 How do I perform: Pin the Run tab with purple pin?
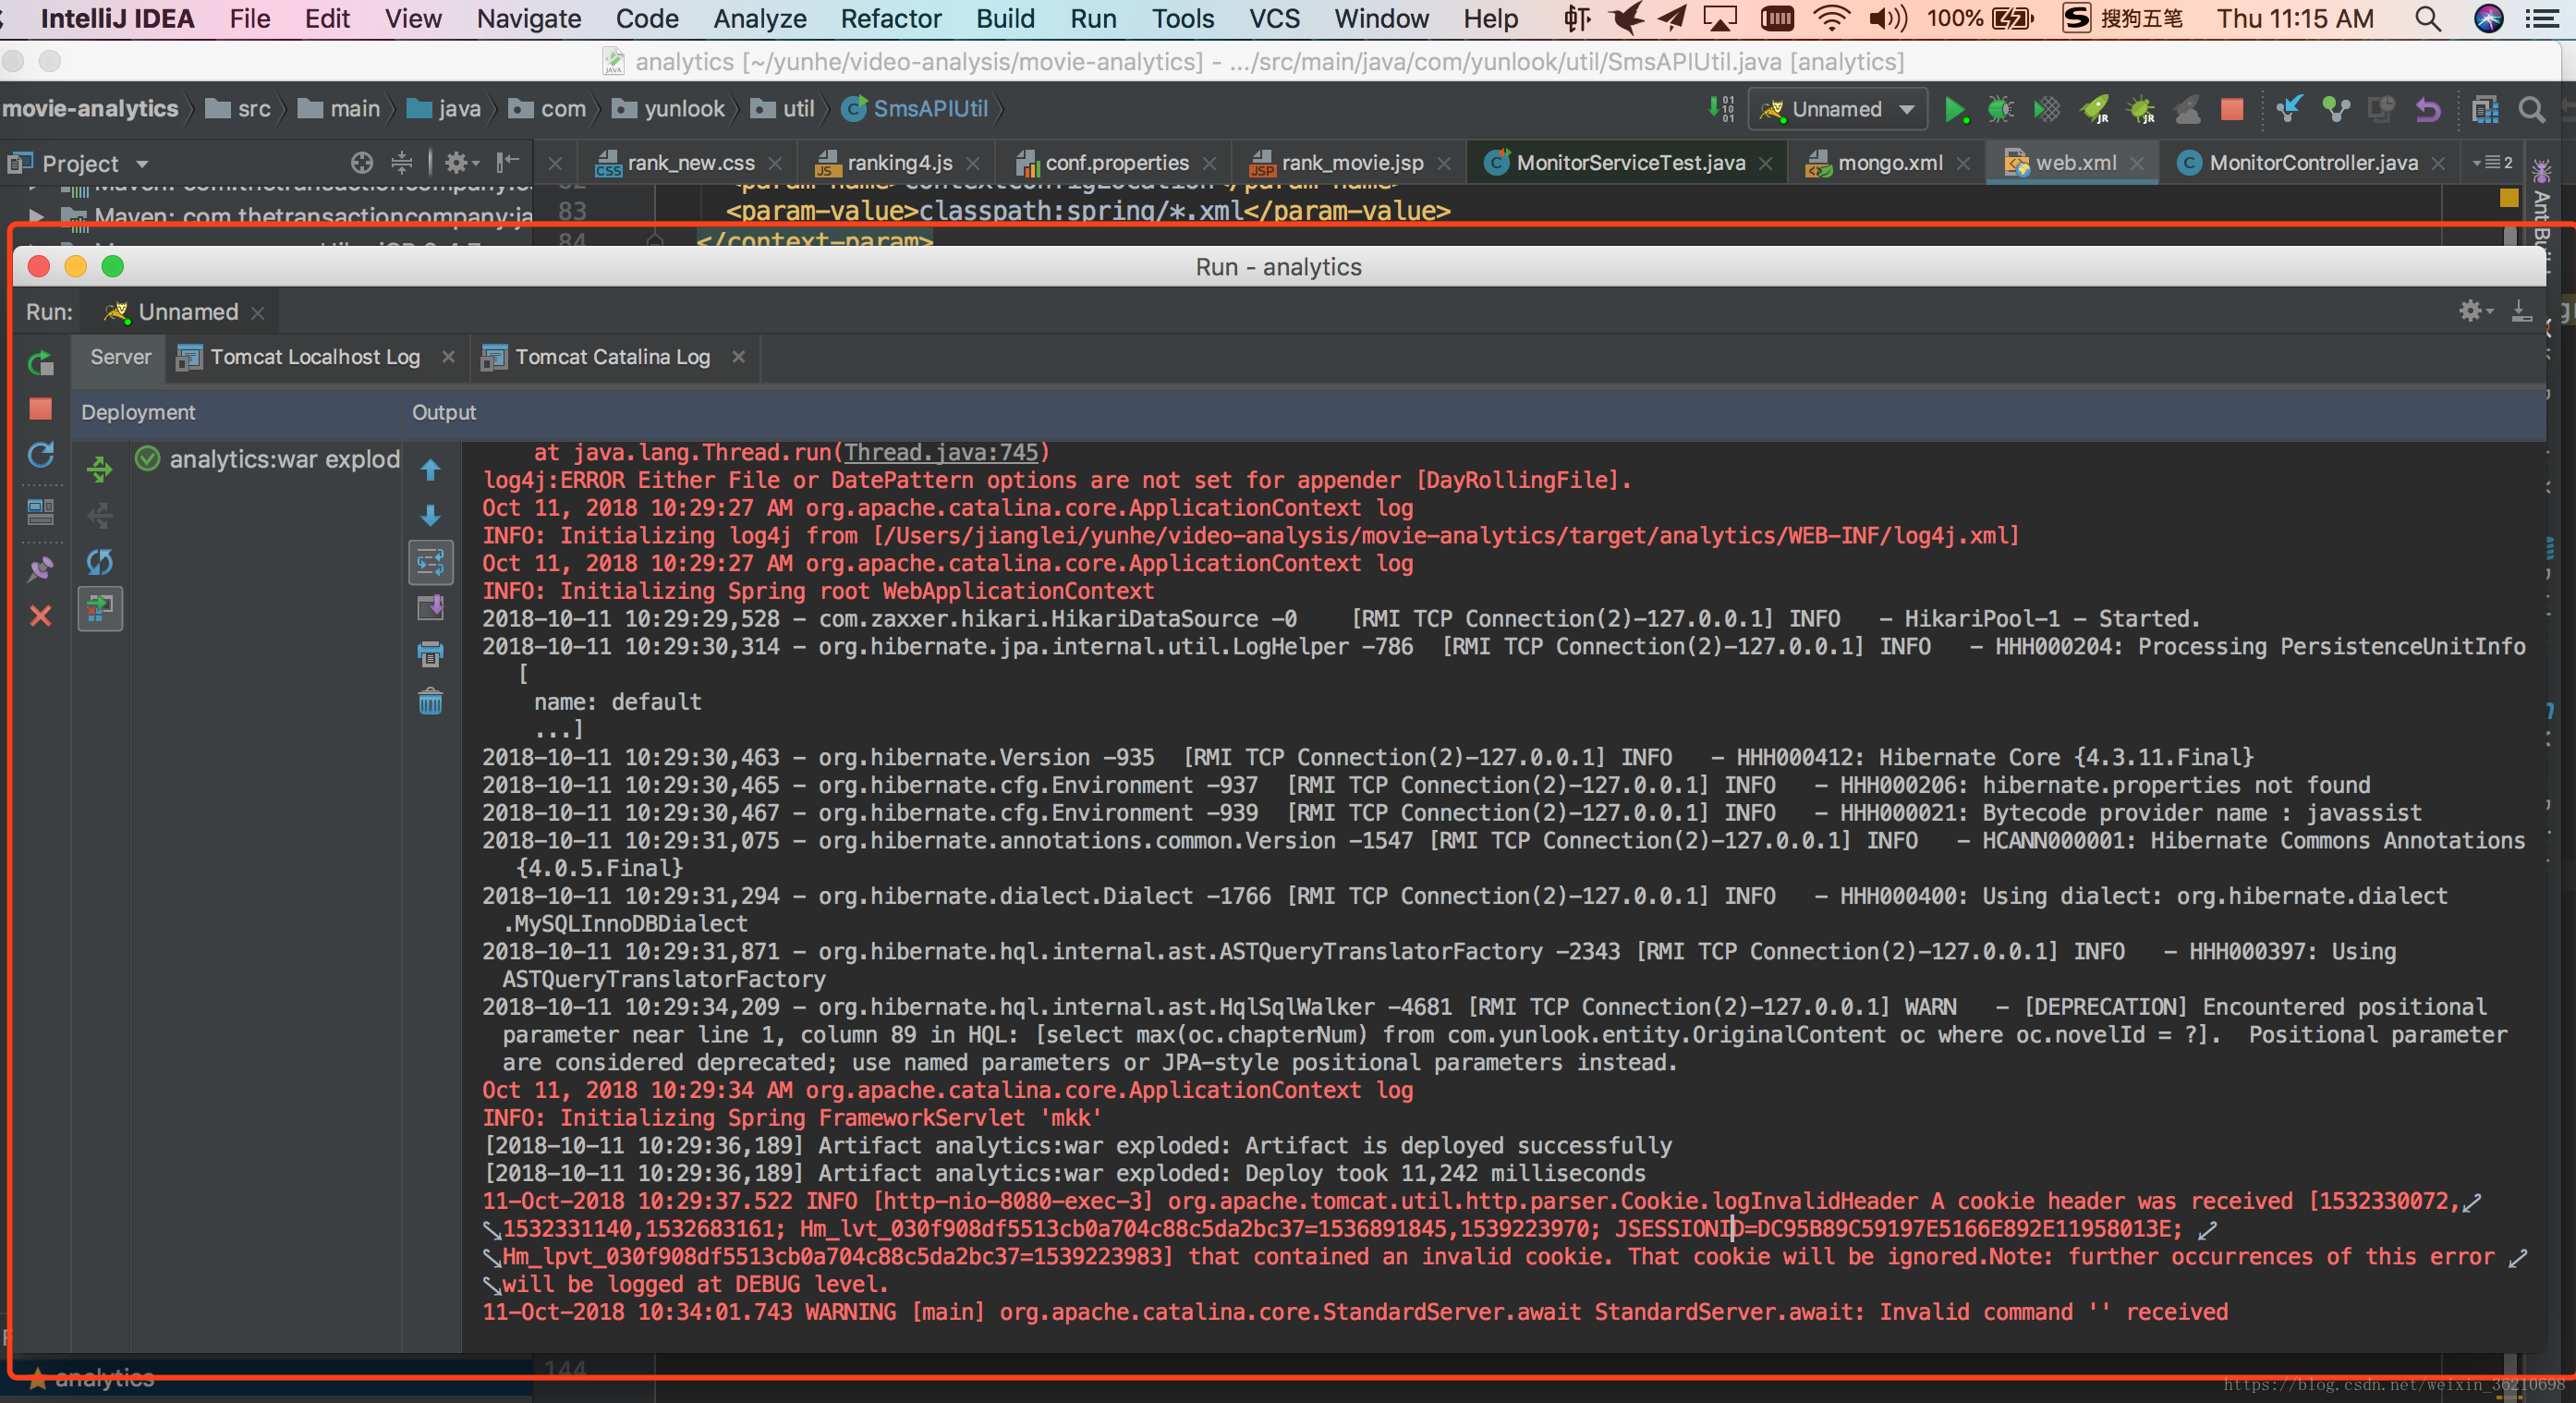click(x=41, y=569)
